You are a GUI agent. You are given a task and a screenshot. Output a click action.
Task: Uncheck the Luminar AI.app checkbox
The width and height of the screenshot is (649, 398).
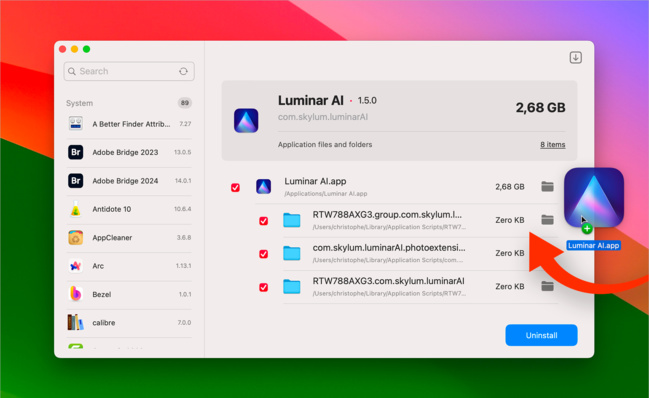click(235, 187)
